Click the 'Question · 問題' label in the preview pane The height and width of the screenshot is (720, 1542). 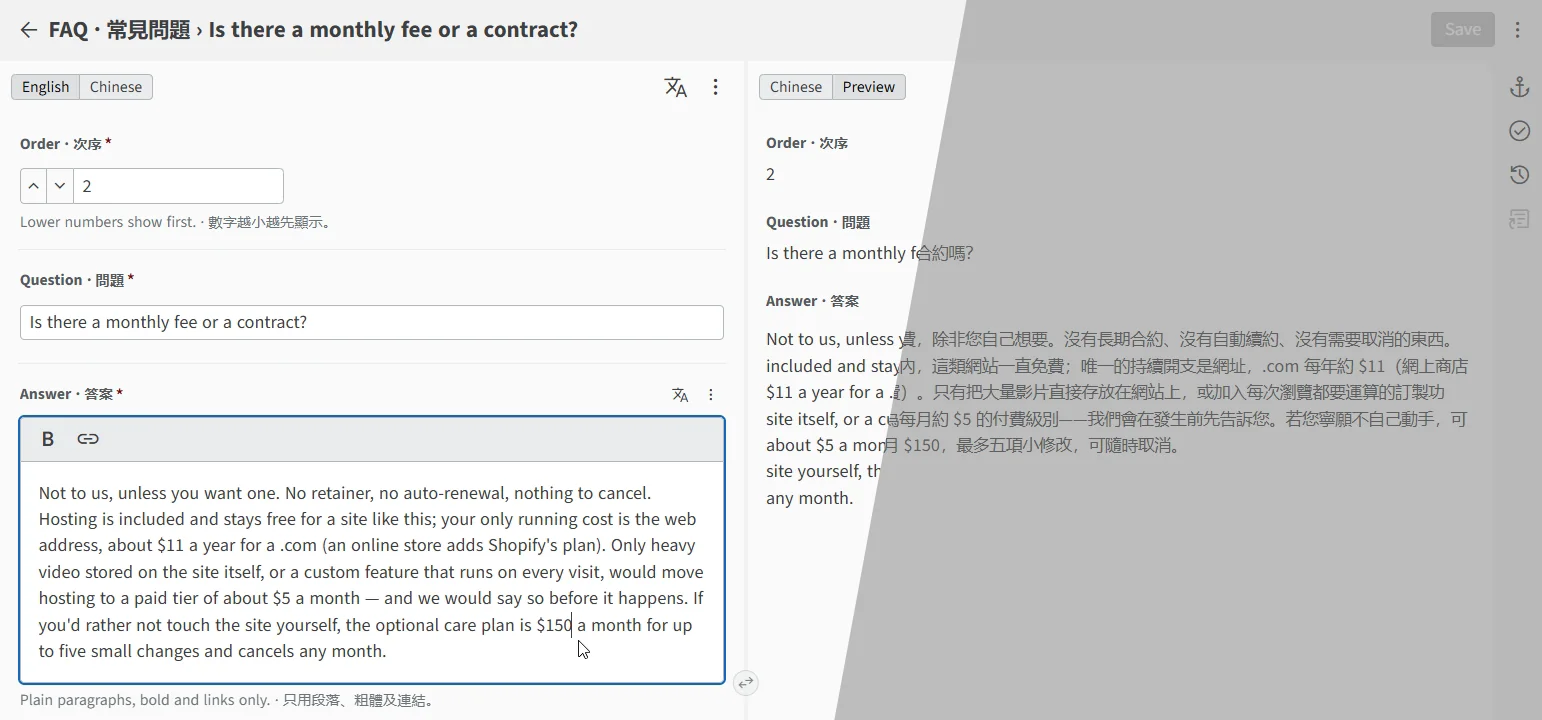tap(818, 222)
